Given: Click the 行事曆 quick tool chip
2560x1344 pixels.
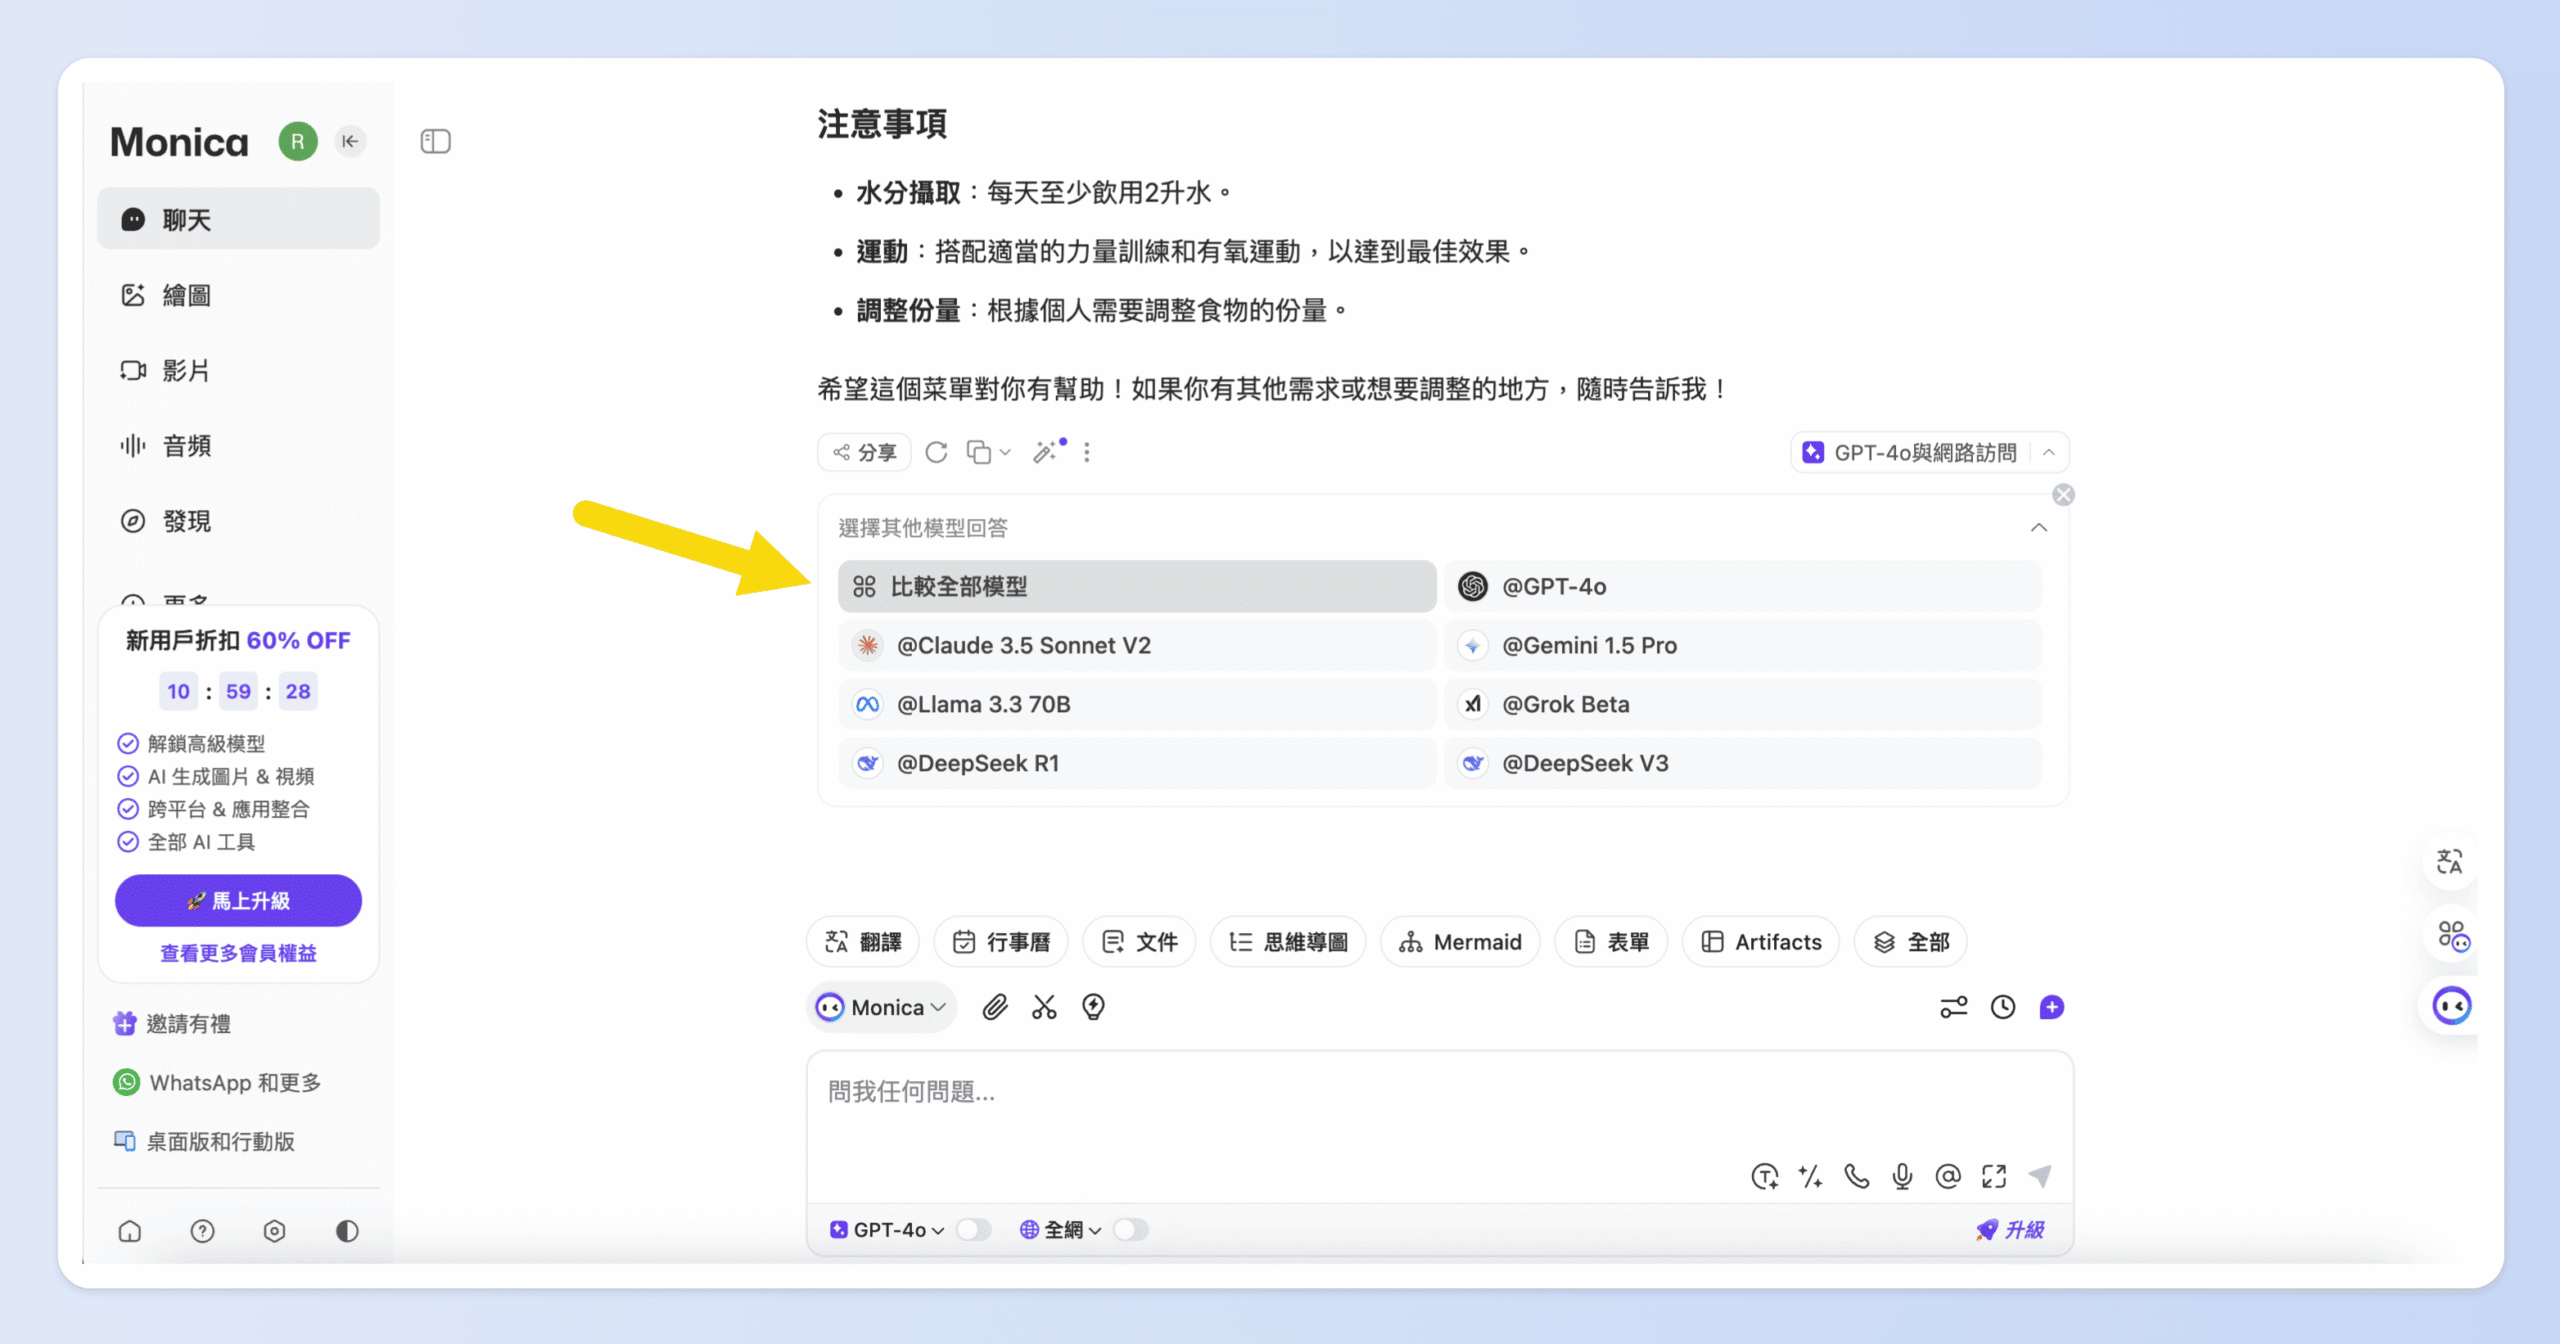Looking at the screenshot, I should [1000, 942].
